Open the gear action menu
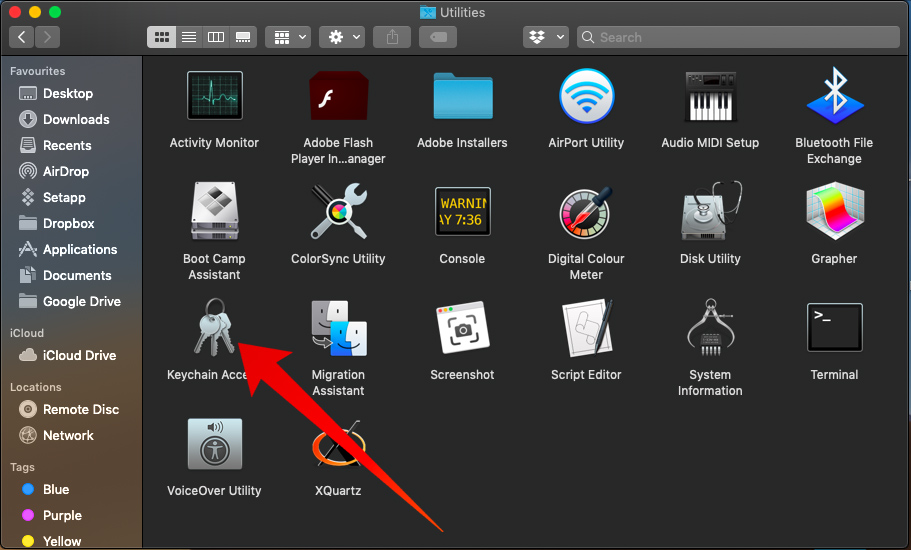Screen dimensions: 911x550 (x=342, y=37)
